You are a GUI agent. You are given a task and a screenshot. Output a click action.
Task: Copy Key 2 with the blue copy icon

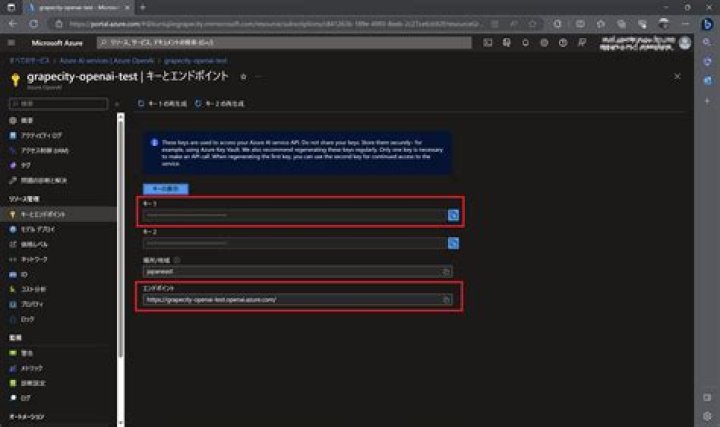coord(453,242)
